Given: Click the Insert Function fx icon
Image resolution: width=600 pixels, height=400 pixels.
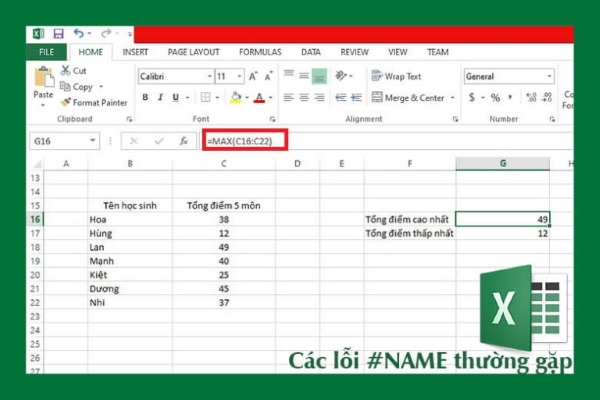Looking at the screenshot, I should coord(183,141).
